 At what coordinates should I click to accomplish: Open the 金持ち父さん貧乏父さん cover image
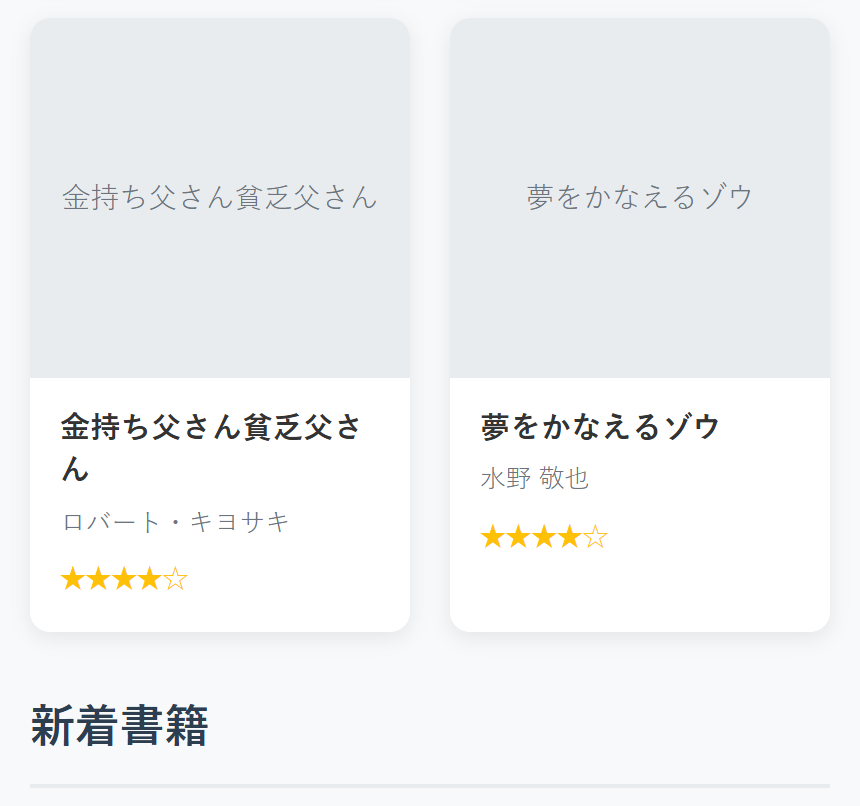pos(220,198)
